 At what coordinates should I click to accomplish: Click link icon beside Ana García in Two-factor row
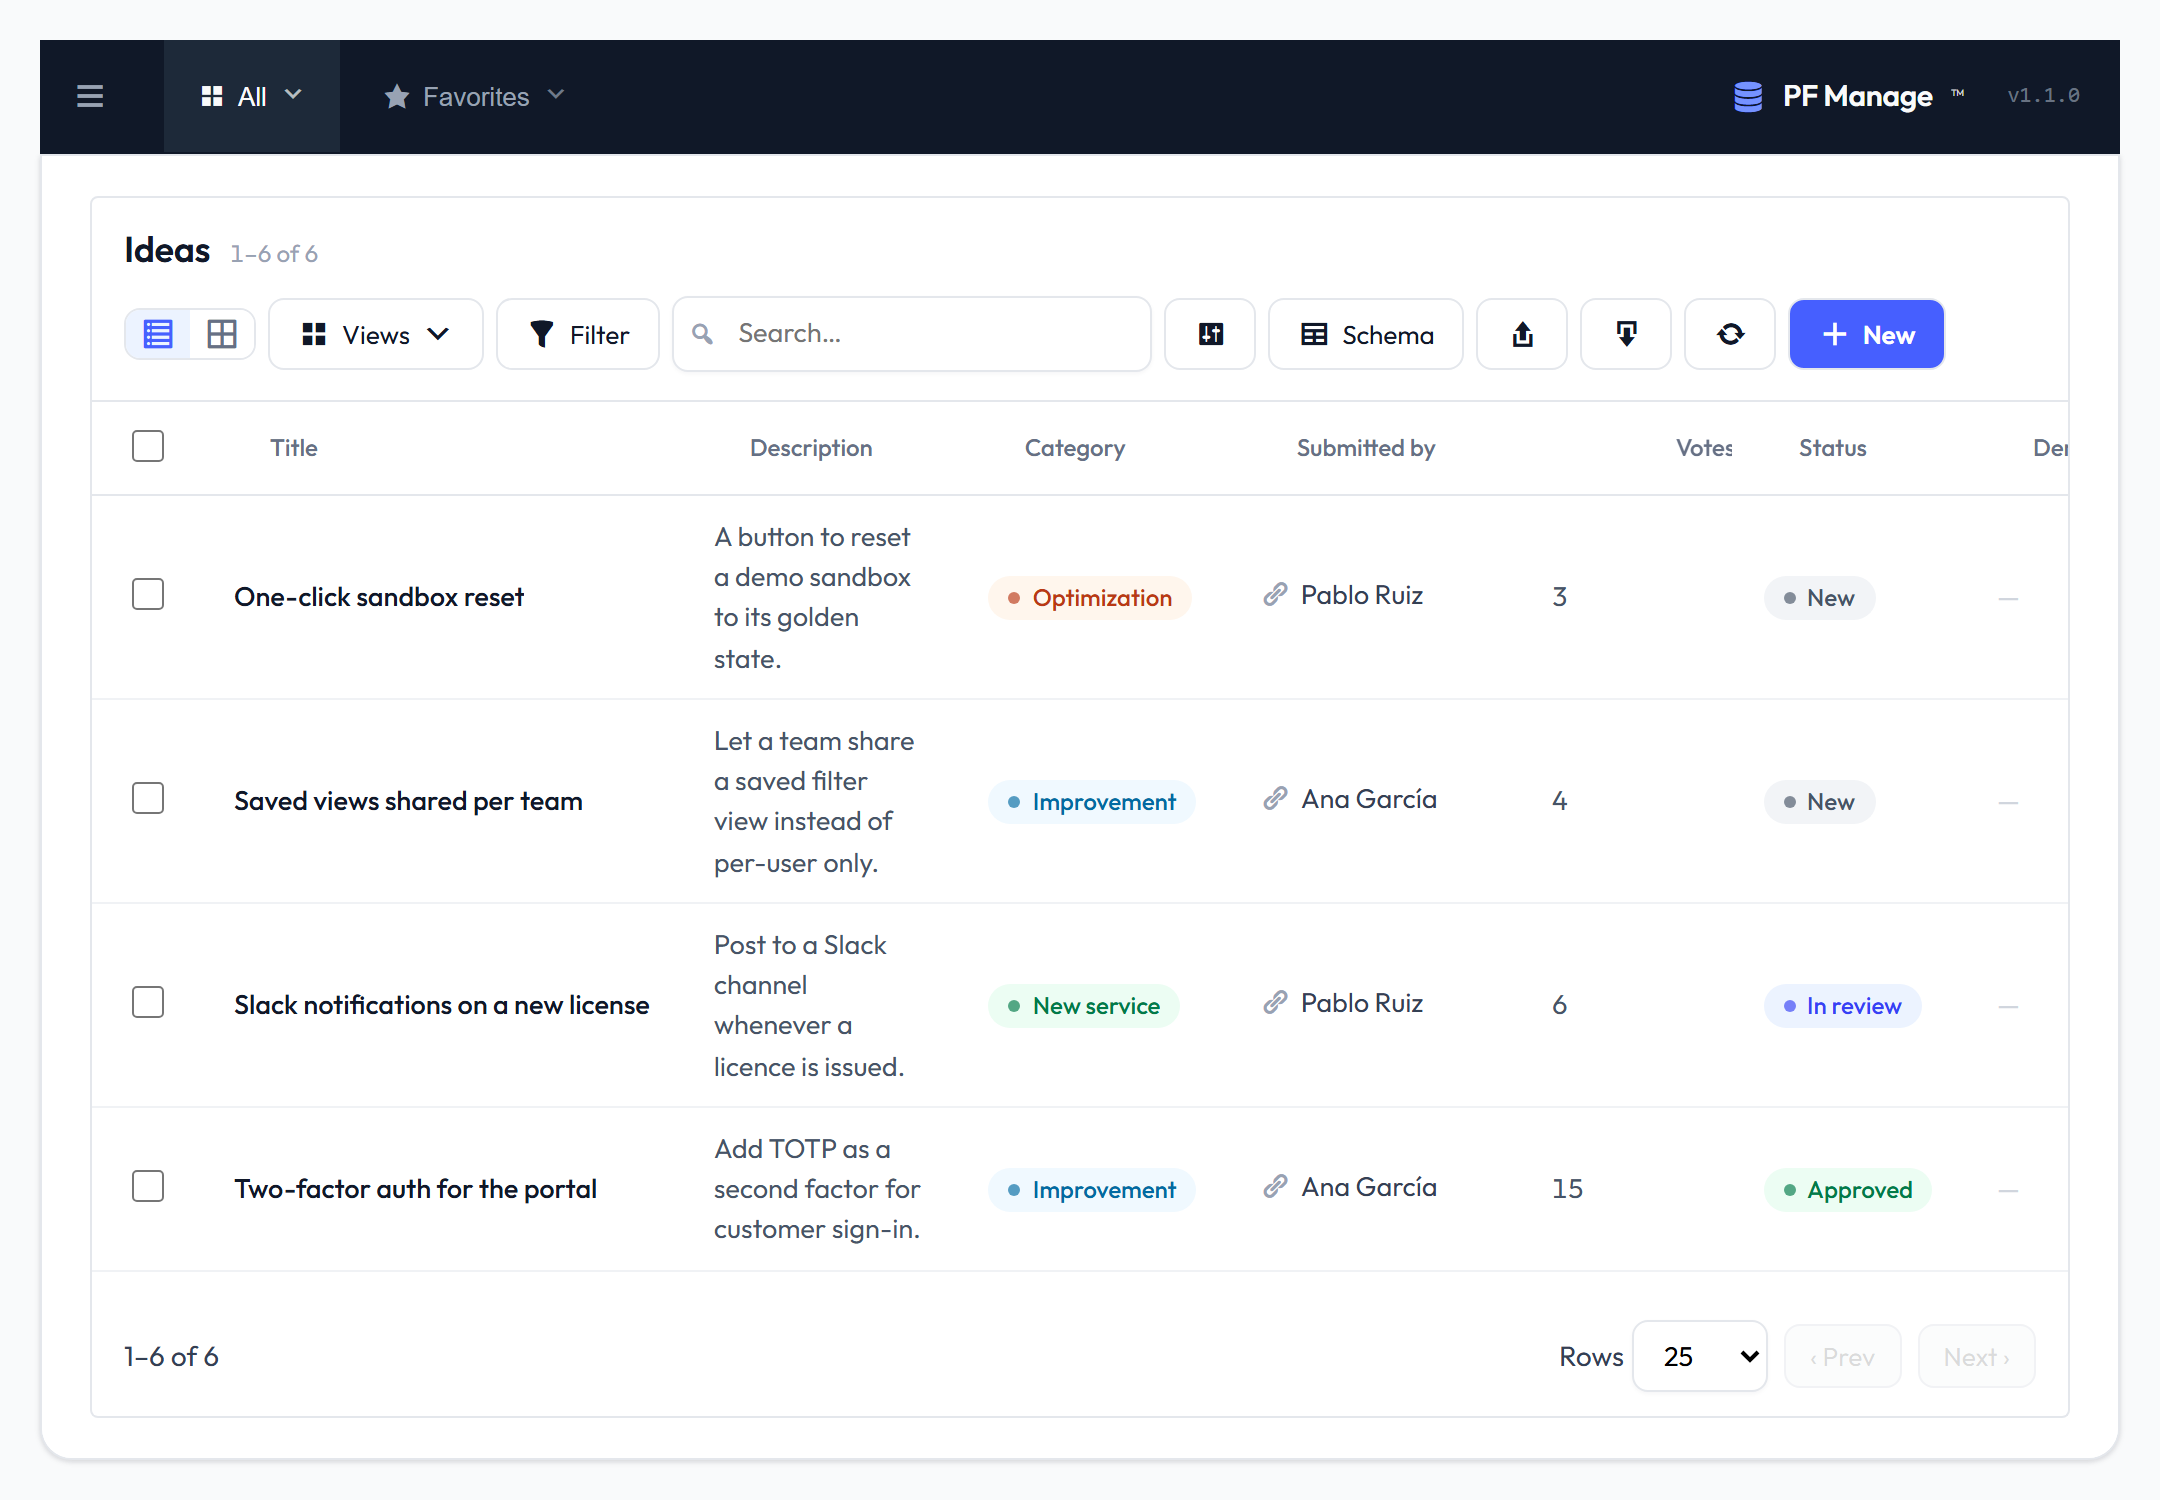tap(1275, 1187)
